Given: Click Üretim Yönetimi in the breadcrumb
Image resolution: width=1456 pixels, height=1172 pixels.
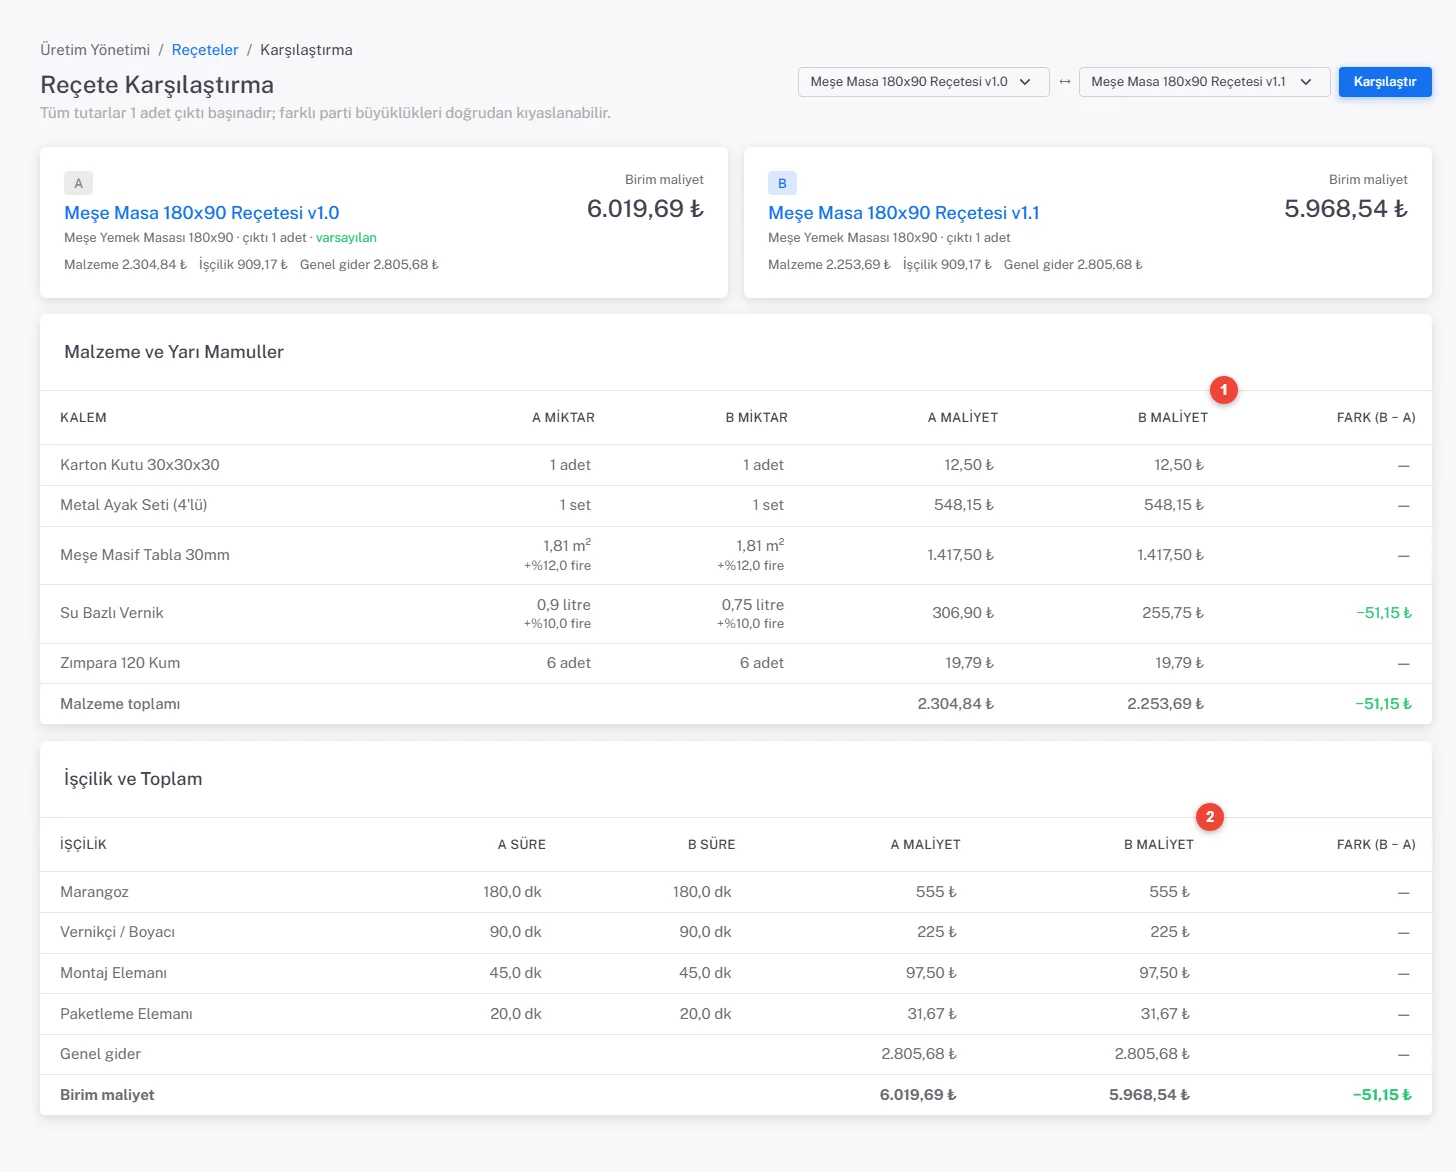Looking at the screenshot, I should [x=95, y=50].
